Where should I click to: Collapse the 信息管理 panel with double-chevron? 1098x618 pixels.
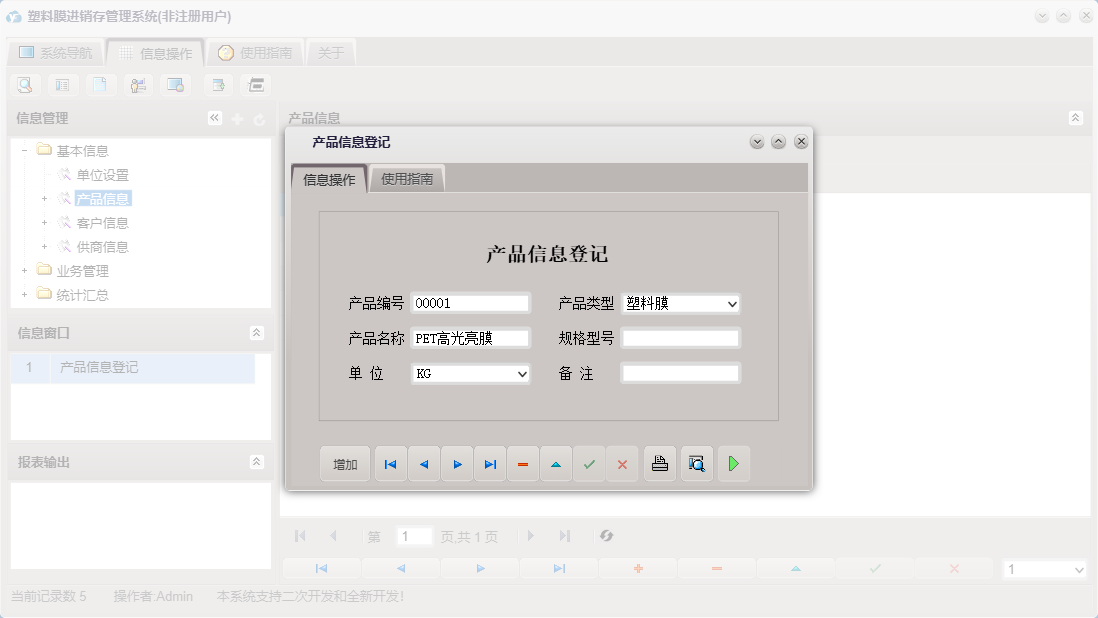tap(214, 117)
